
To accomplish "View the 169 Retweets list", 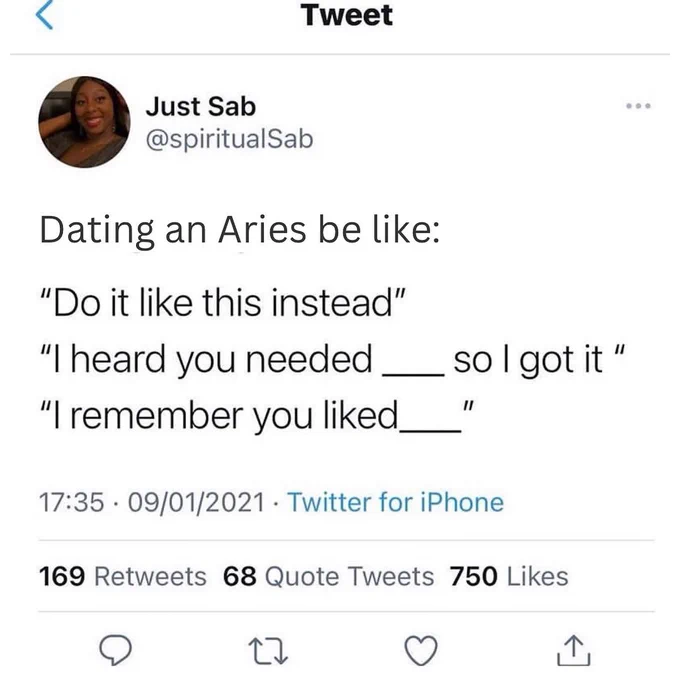I will (x=123, y=576).
